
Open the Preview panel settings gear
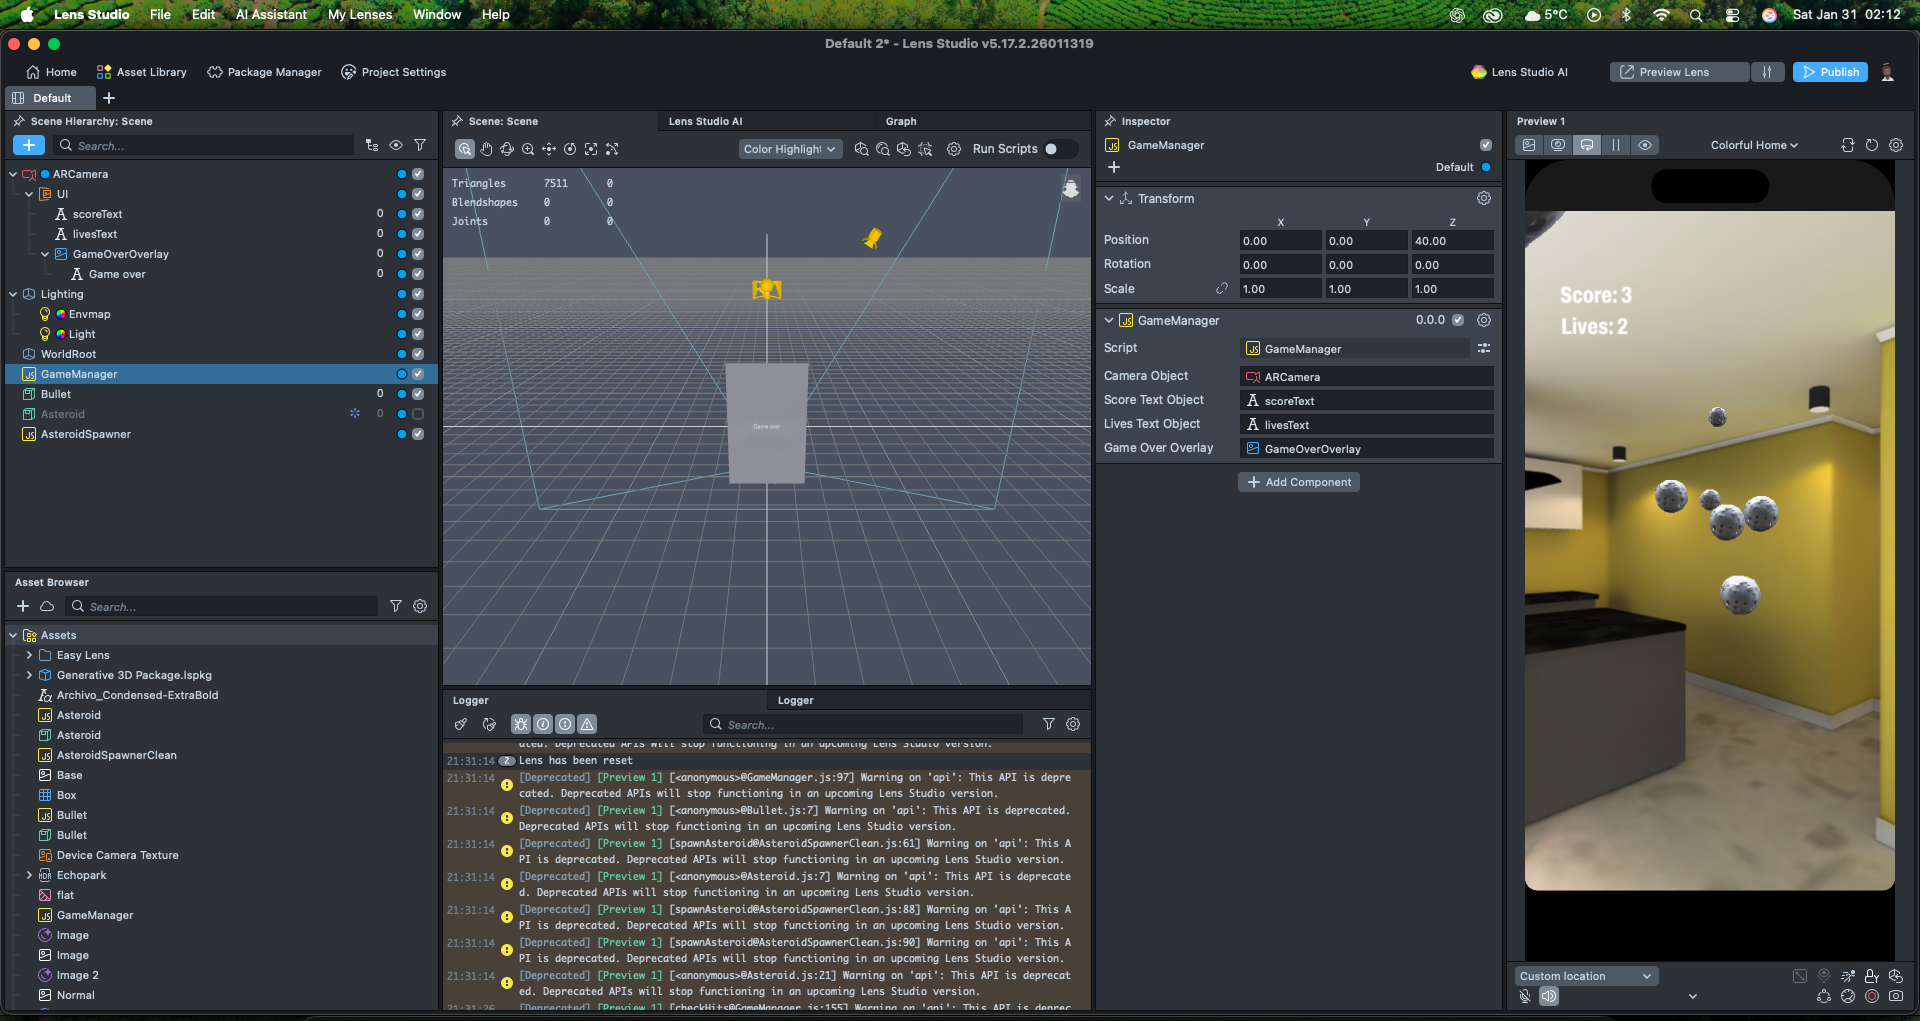(1896, 145)
